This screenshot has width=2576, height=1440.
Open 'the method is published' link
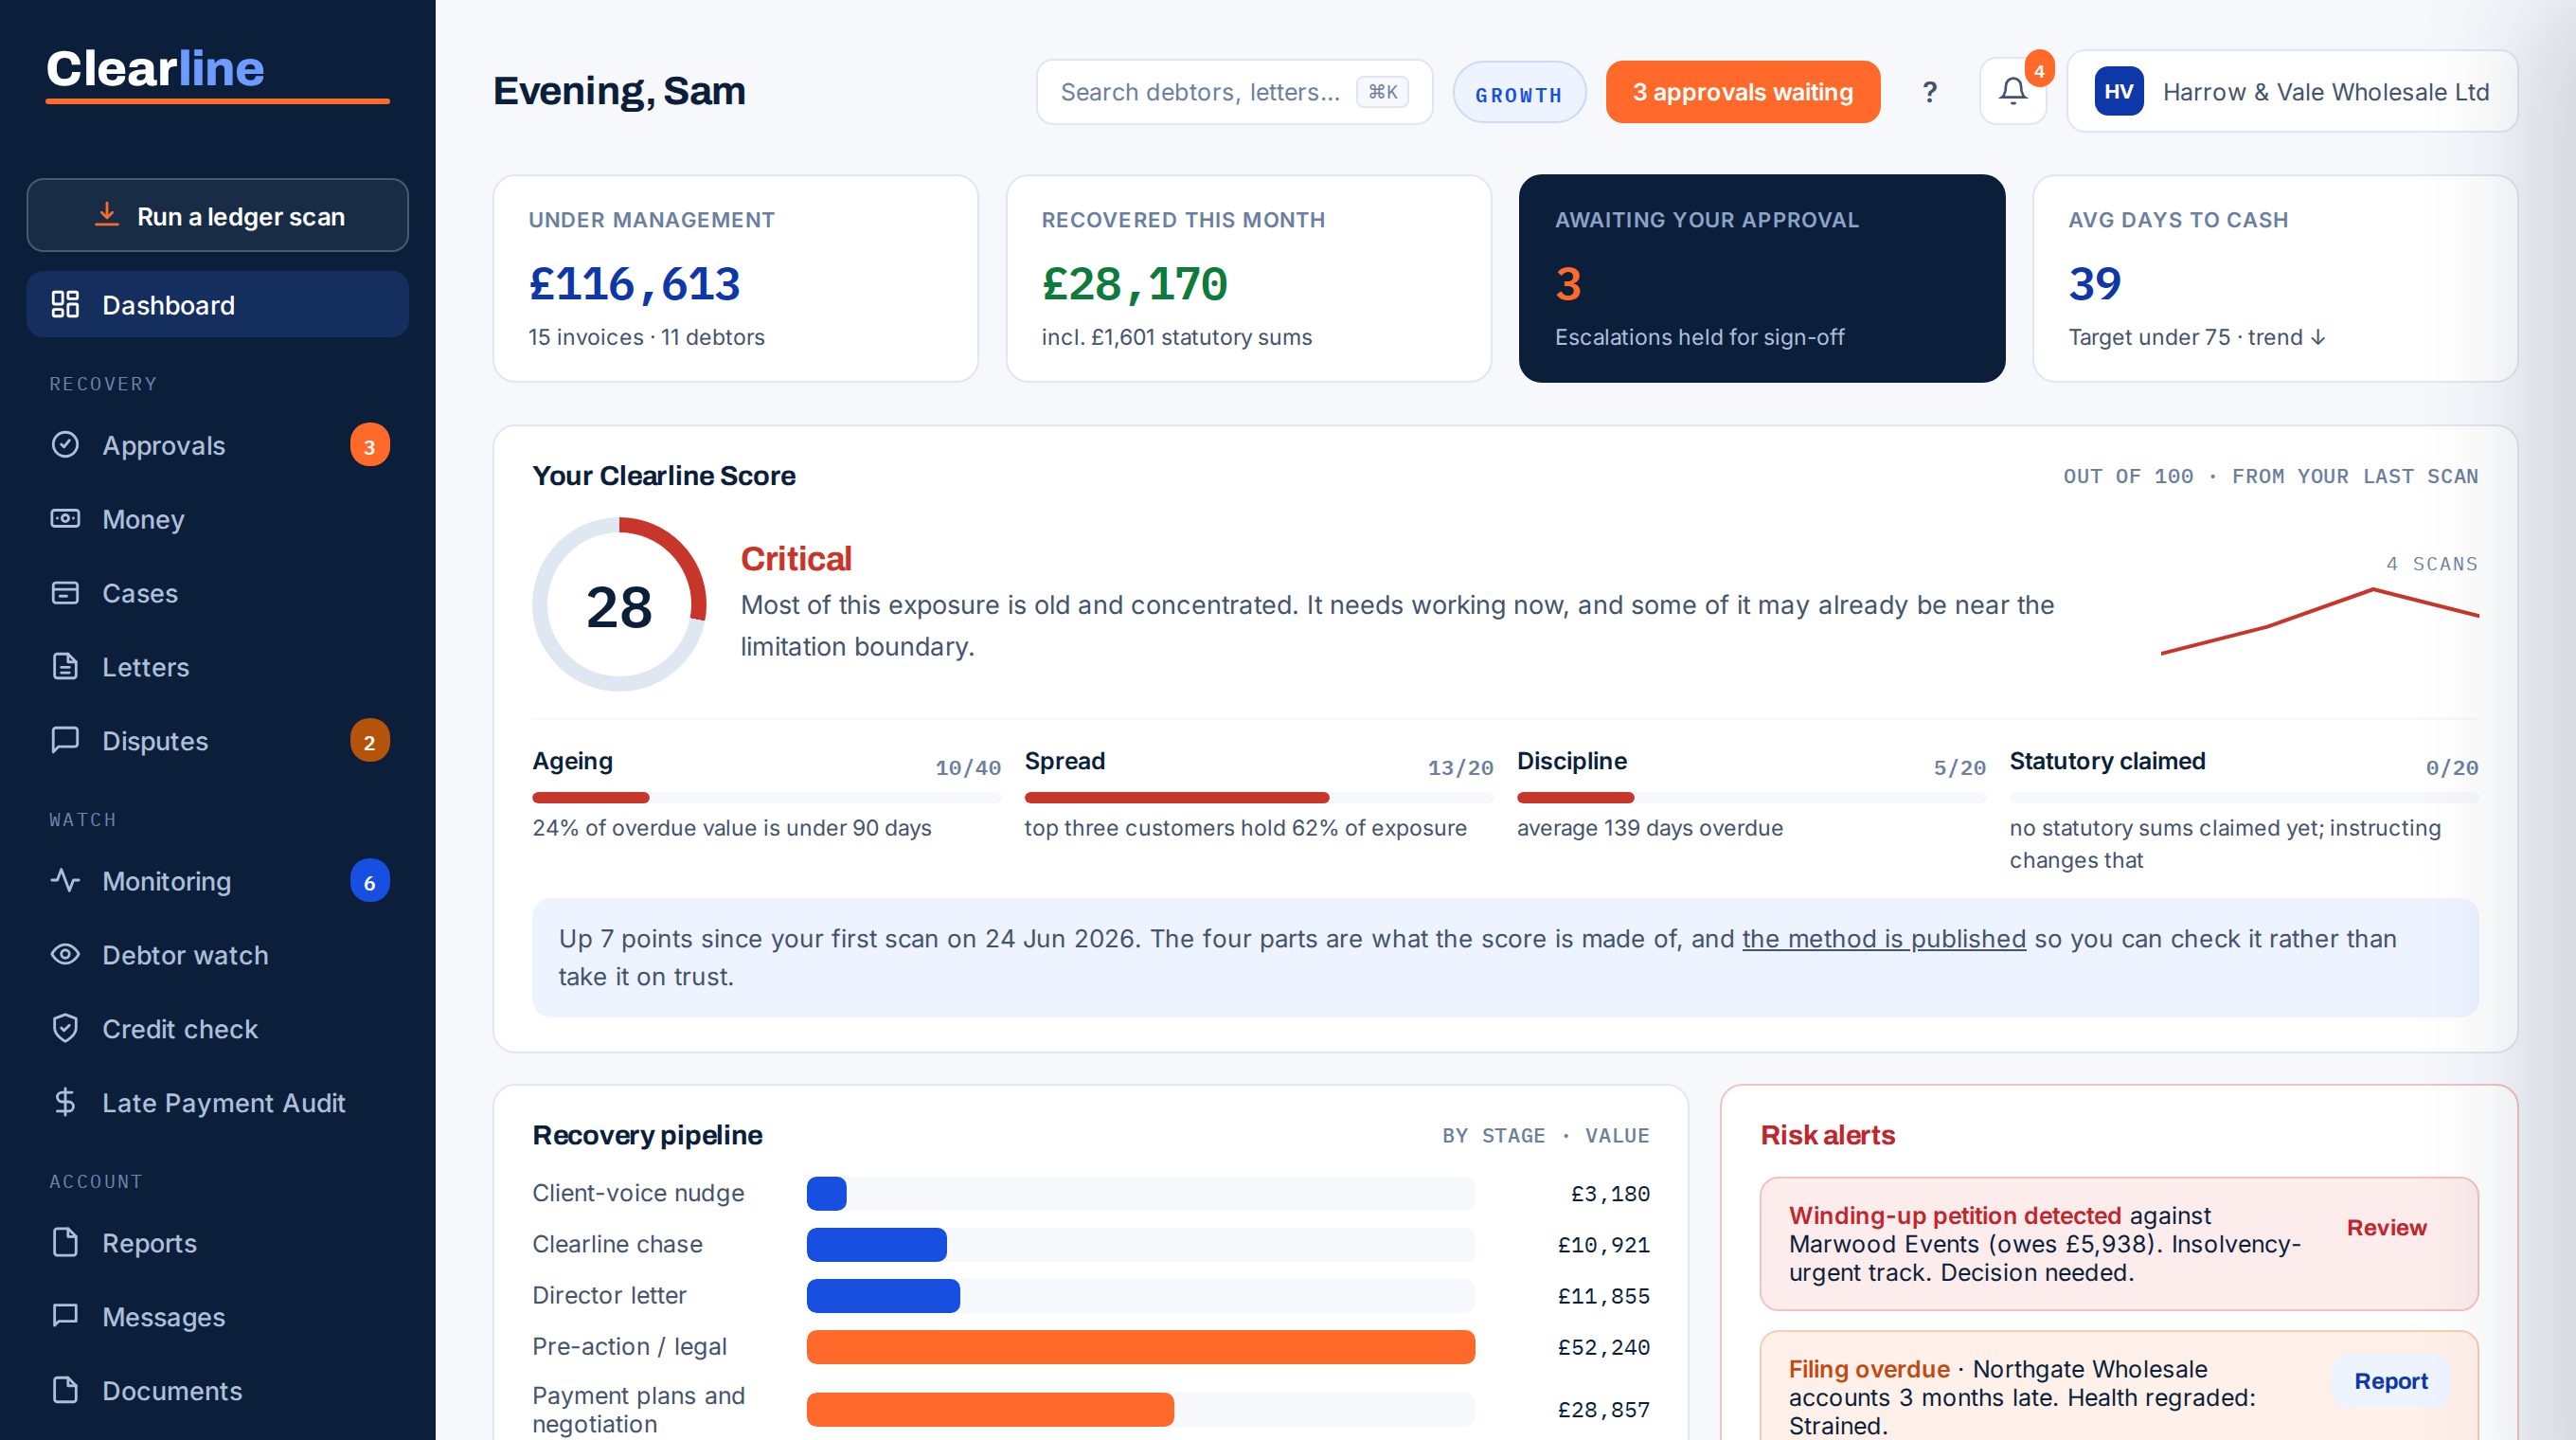[x=1884, y=939]
